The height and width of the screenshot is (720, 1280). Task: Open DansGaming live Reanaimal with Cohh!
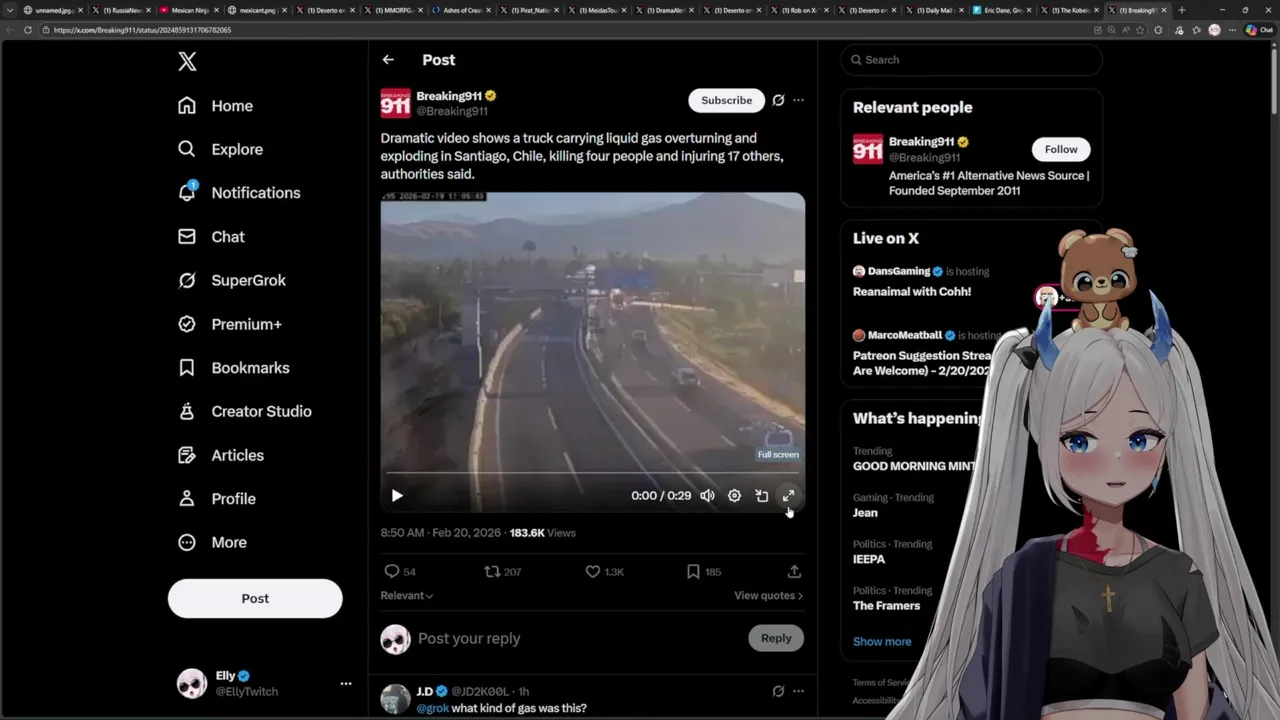(x=912, y=292)
